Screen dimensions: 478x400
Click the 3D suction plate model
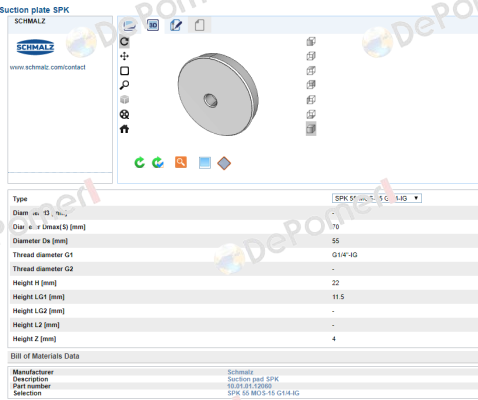coord(218,94)
